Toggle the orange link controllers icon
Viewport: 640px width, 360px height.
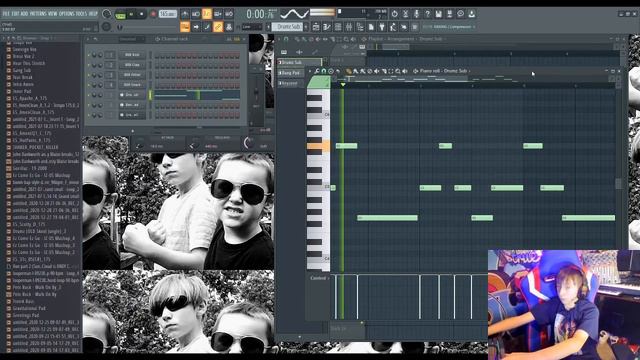tap(218, 27)
